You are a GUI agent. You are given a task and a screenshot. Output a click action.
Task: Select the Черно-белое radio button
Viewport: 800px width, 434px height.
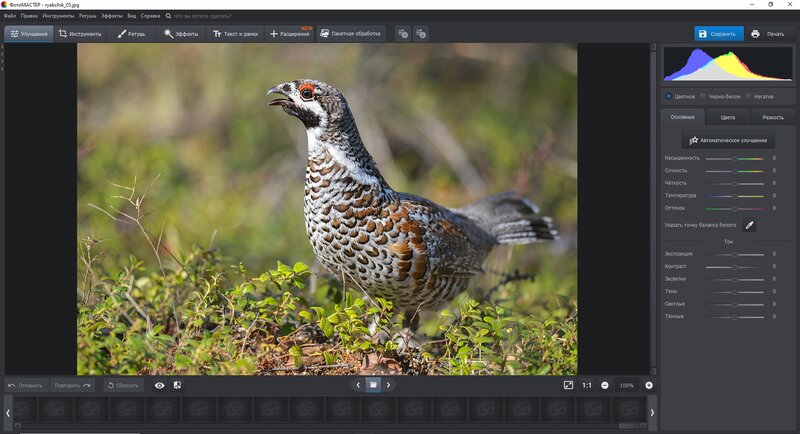tap(703, 96)
